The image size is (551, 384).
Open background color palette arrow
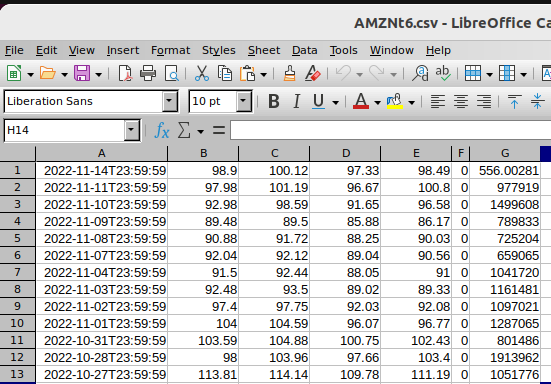[x=411, y=103]
